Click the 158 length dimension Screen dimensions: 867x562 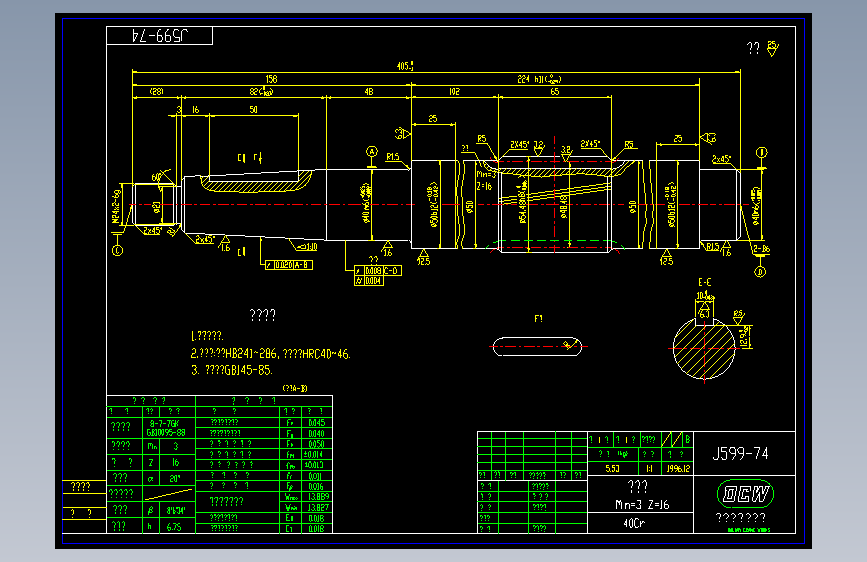[x=271, y=79]
